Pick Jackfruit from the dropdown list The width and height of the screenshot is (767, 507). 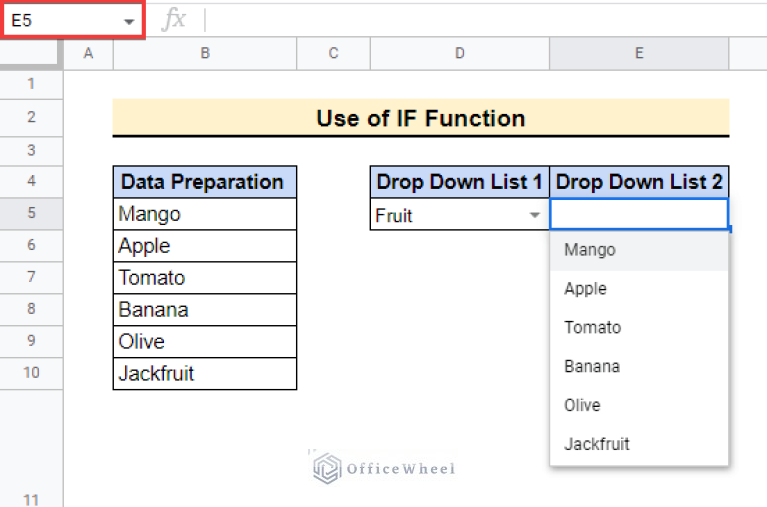pyautogui.click(x=597, y=444)
